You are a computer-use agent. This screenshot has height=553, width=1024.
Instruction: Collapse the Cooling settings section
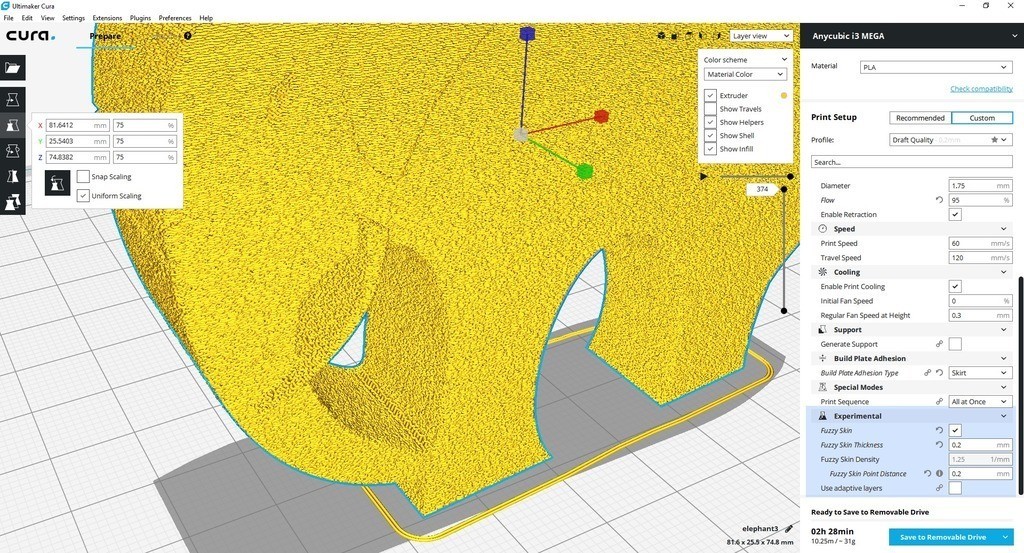pos(912,272)
